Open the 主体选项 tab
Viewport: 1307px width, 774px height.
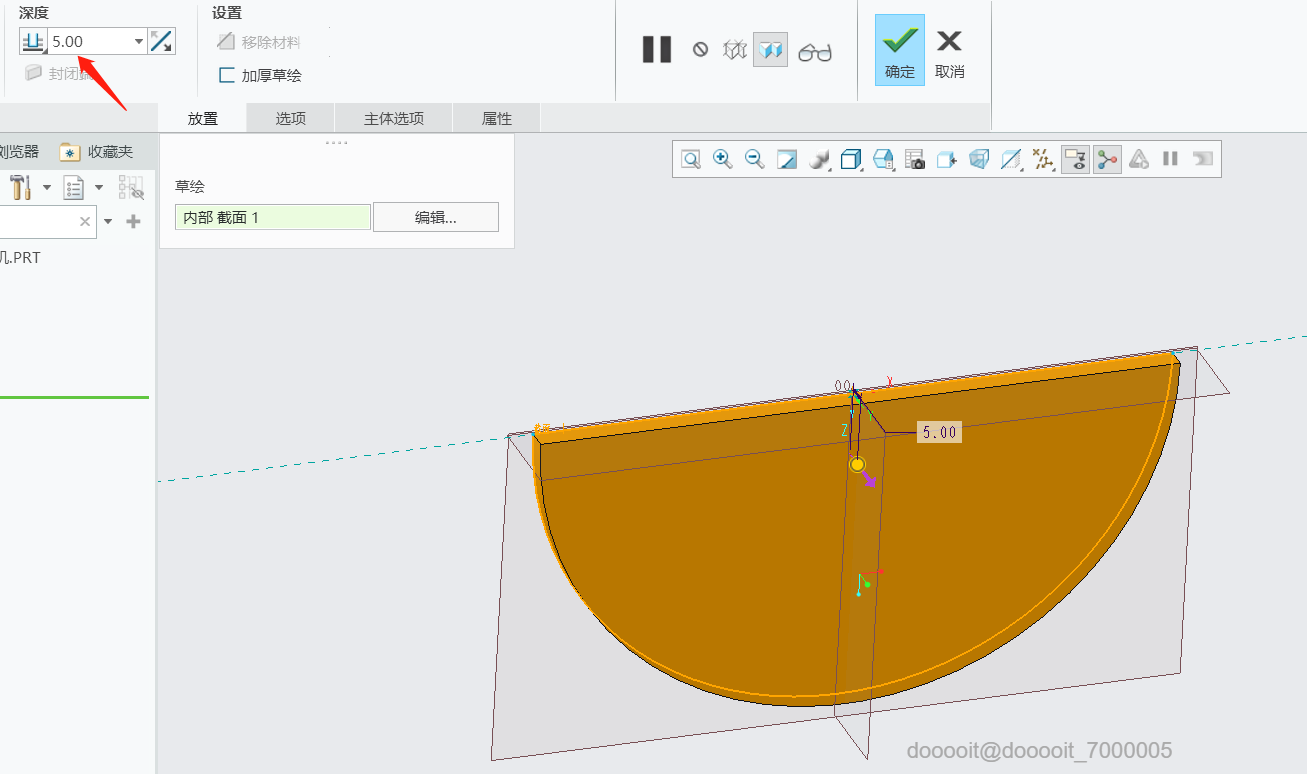coord(393,118)
